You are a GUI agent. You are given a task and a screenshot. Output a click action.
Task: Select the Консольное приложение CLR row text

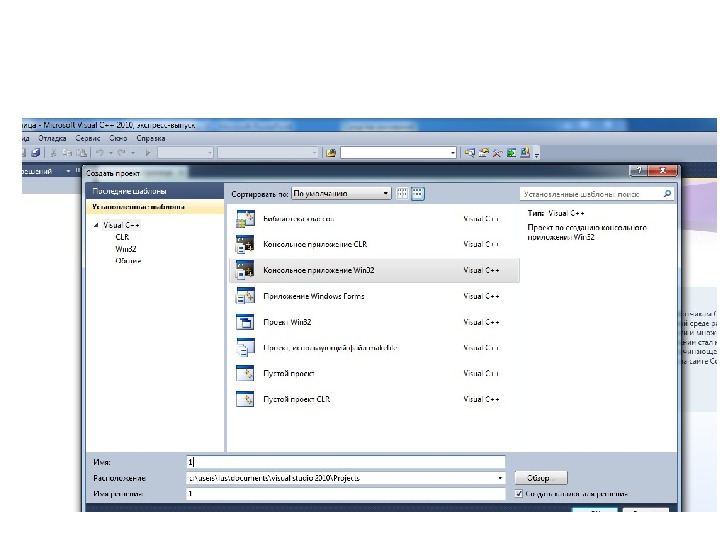[315, 244]
